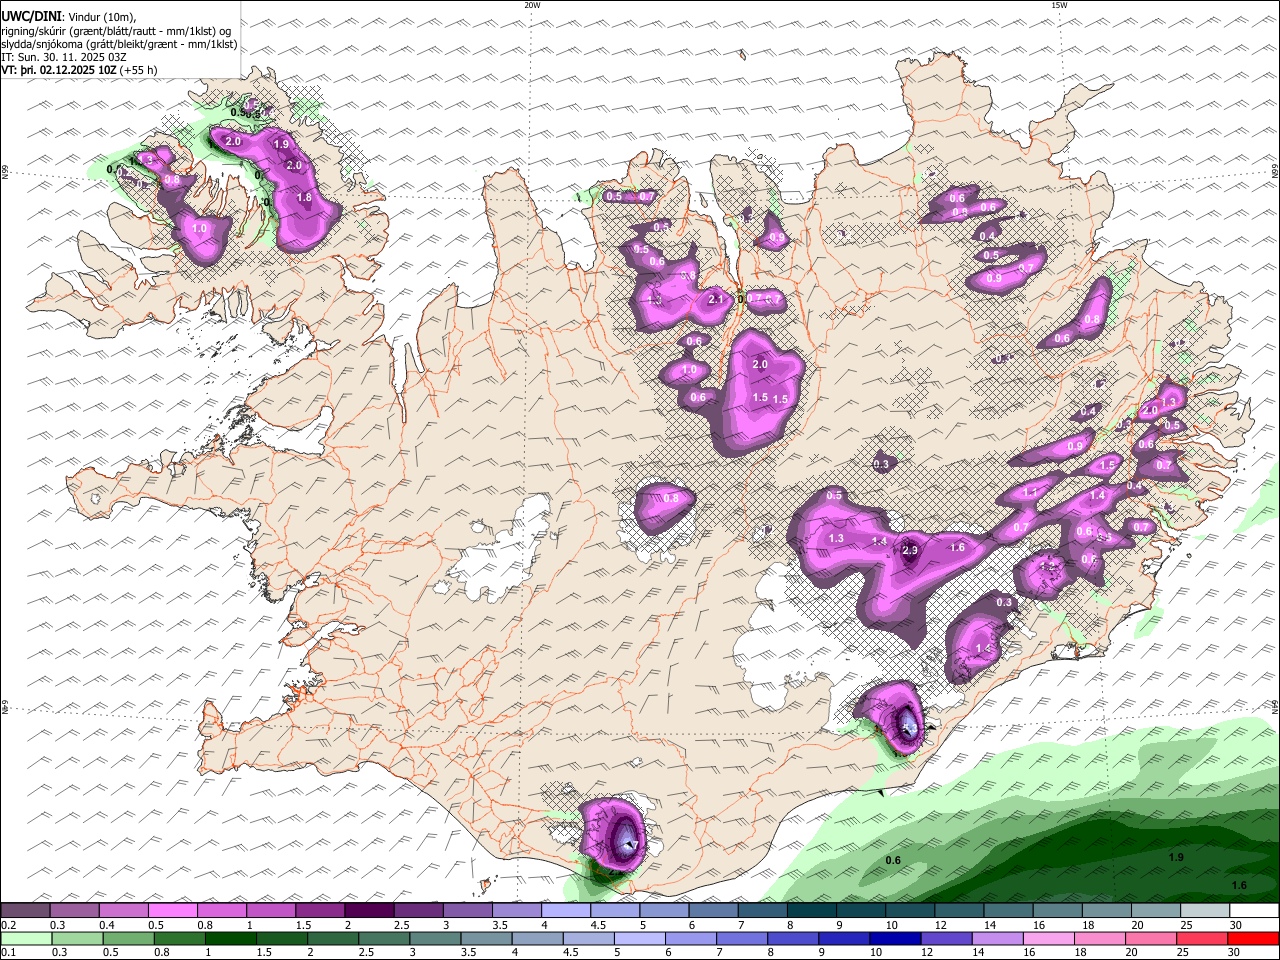
Task: Pick the dark teal upper swatch between 8 and 9
Action: (x=811, y=911)
